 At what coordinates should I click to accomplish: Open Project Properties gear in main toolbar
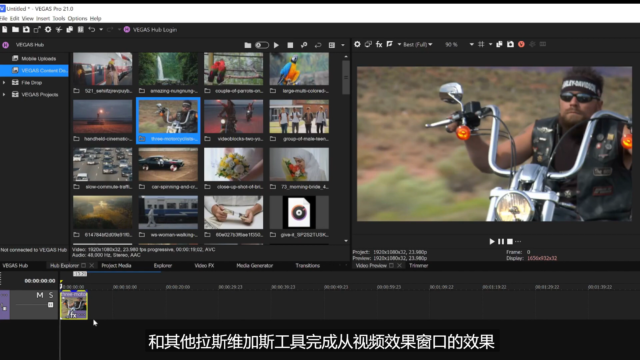click(x=48, y=29)
